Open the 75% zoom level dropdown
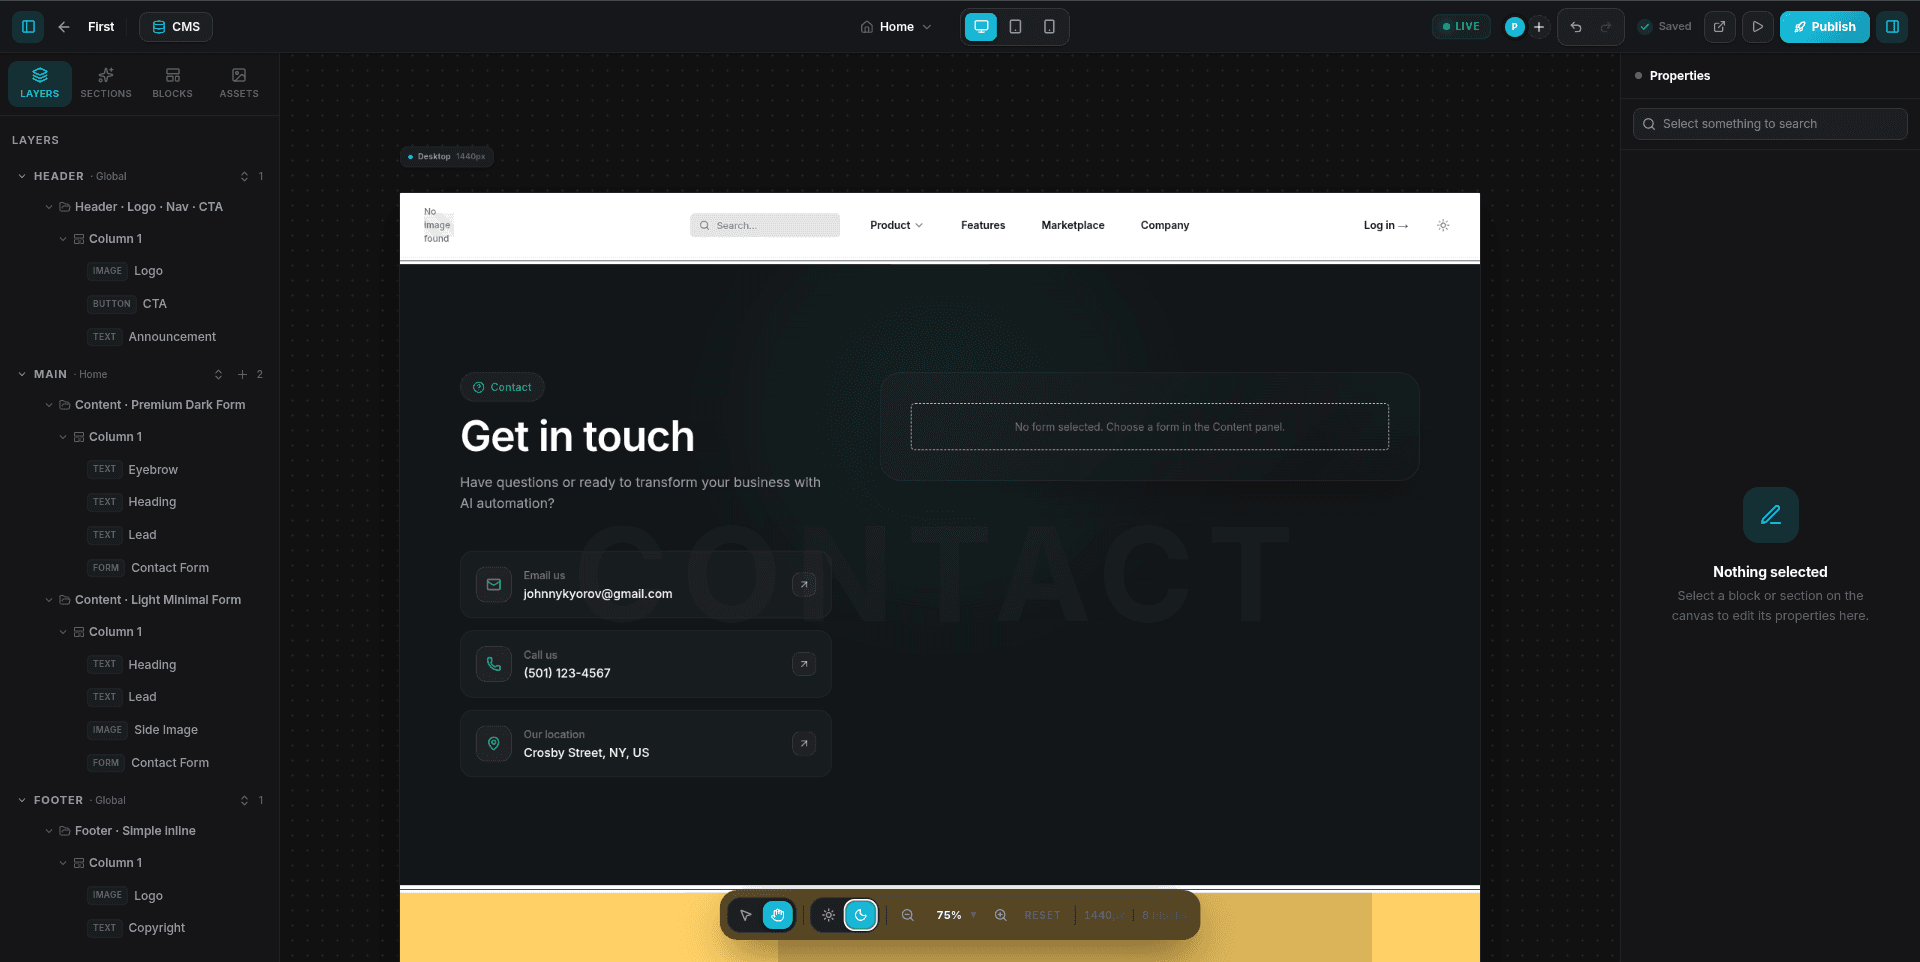1920x962 pixels. [956, 915]
